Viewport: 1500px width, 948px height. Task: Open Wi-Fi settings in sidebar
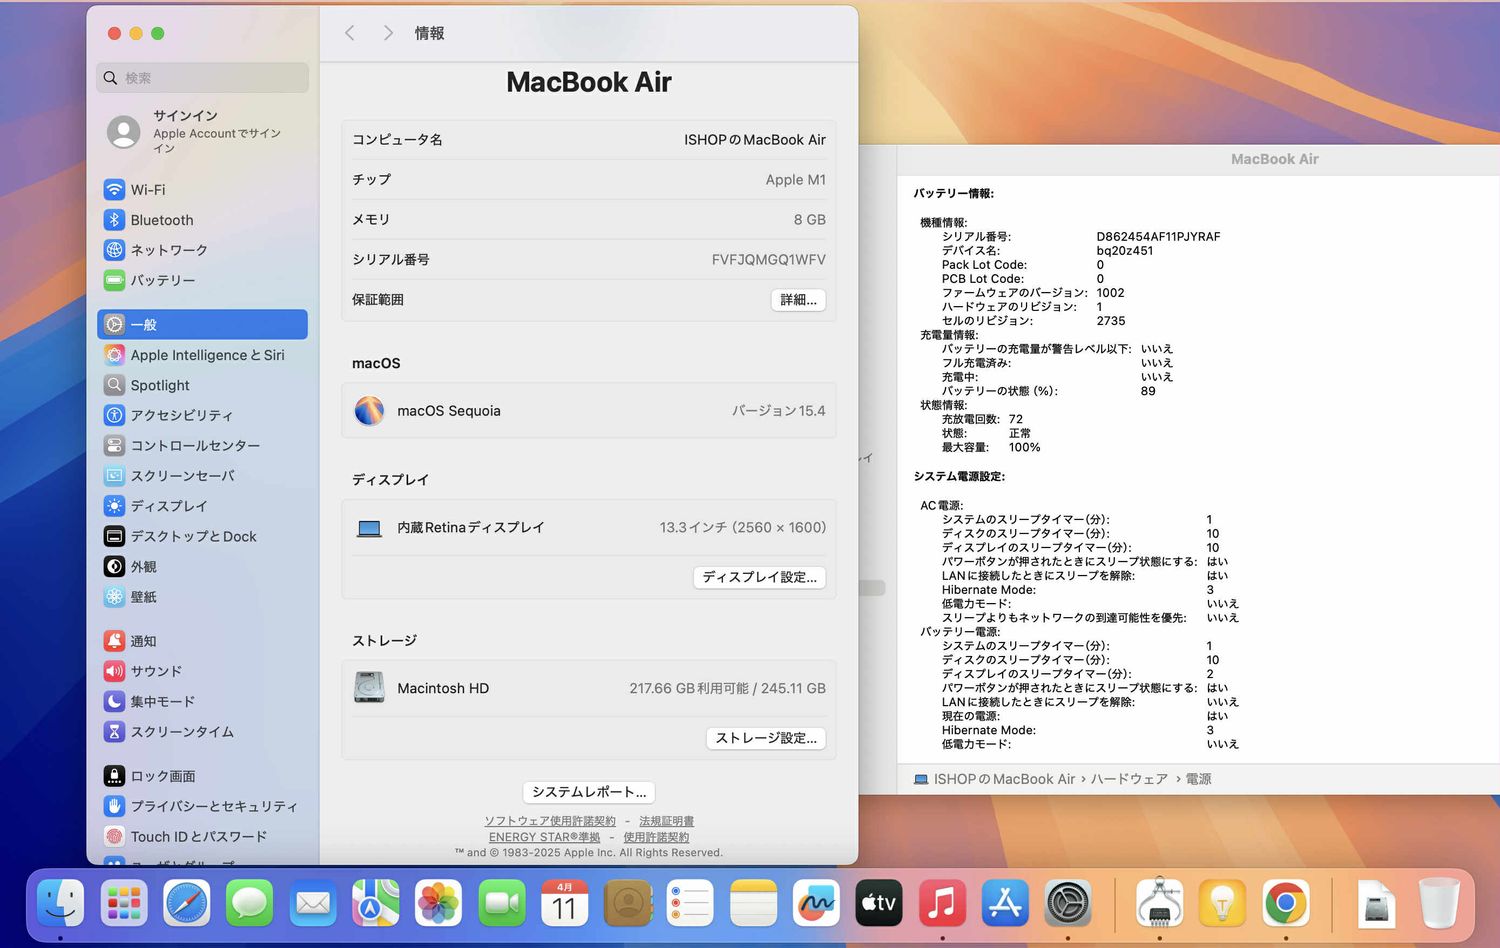click(148, 190)
